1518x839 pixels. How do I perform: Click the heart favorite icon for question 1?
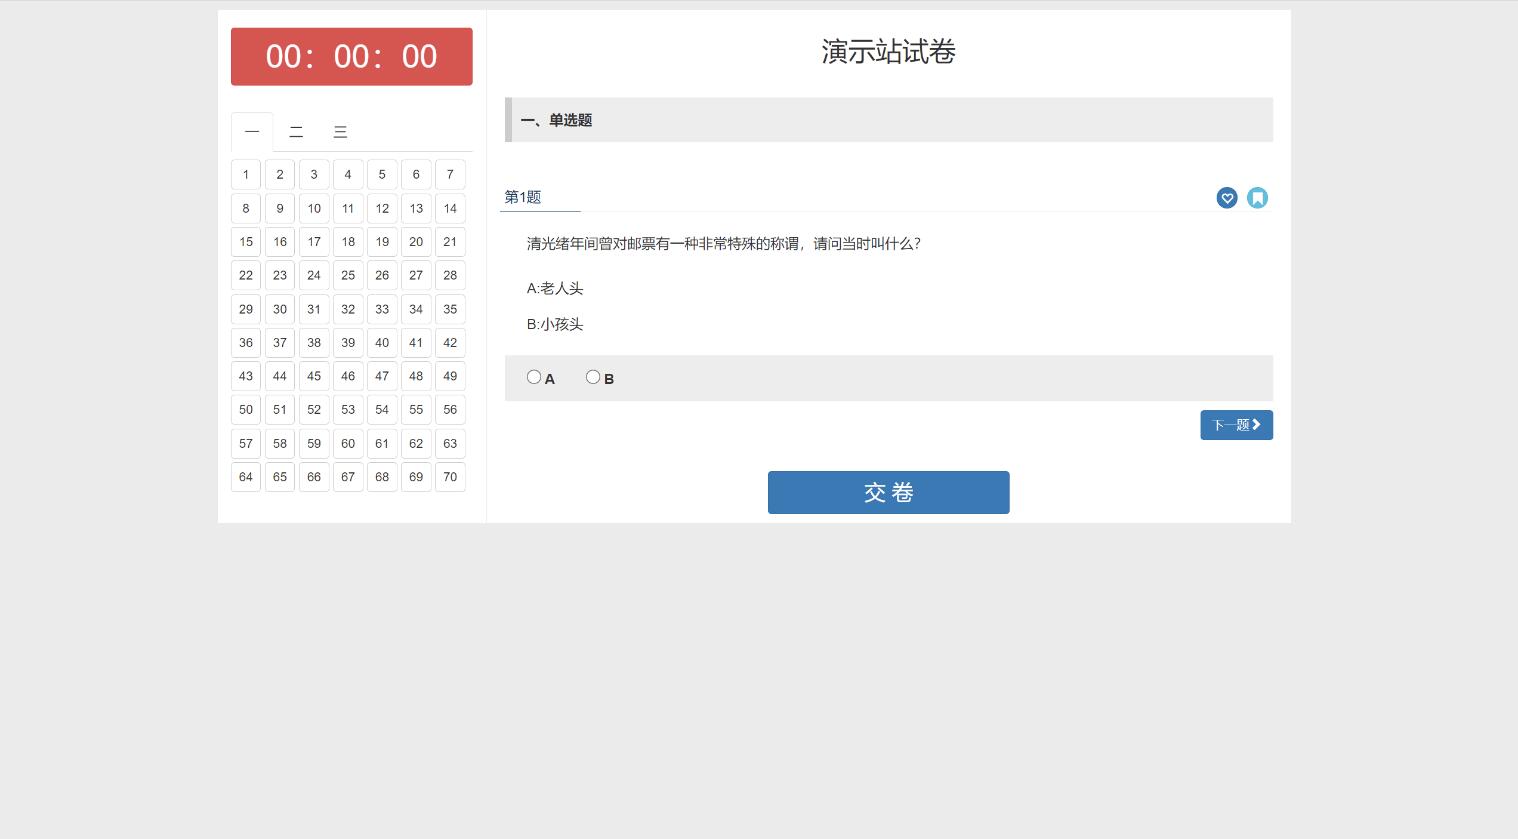[x=1227, y=198]
